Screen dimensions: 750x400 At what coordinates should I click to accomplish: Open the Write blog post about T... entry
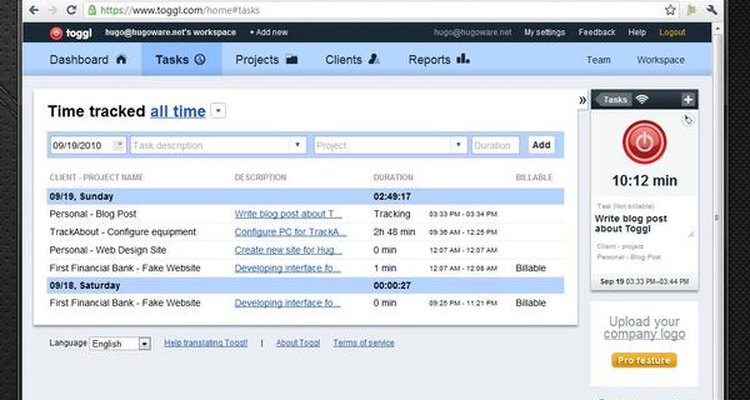point(288,214)
